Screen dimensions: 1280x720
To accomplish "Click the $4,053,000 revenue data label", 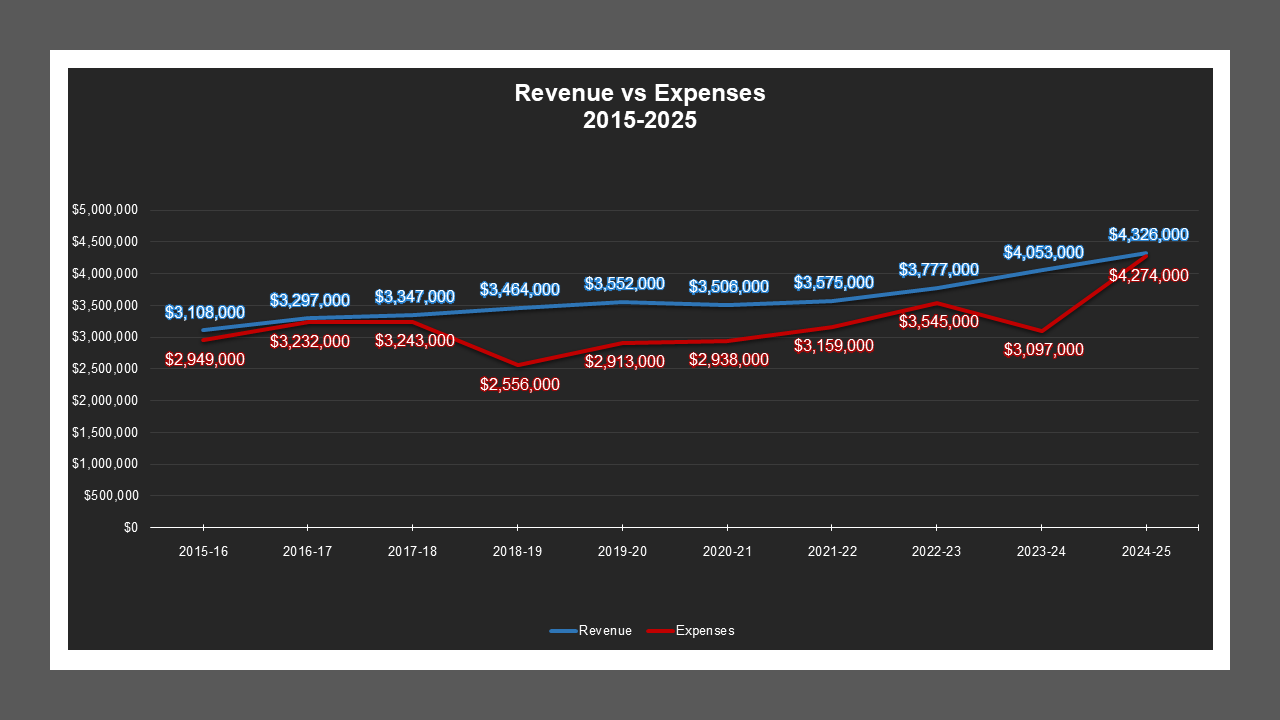I will click(1043, 253).
